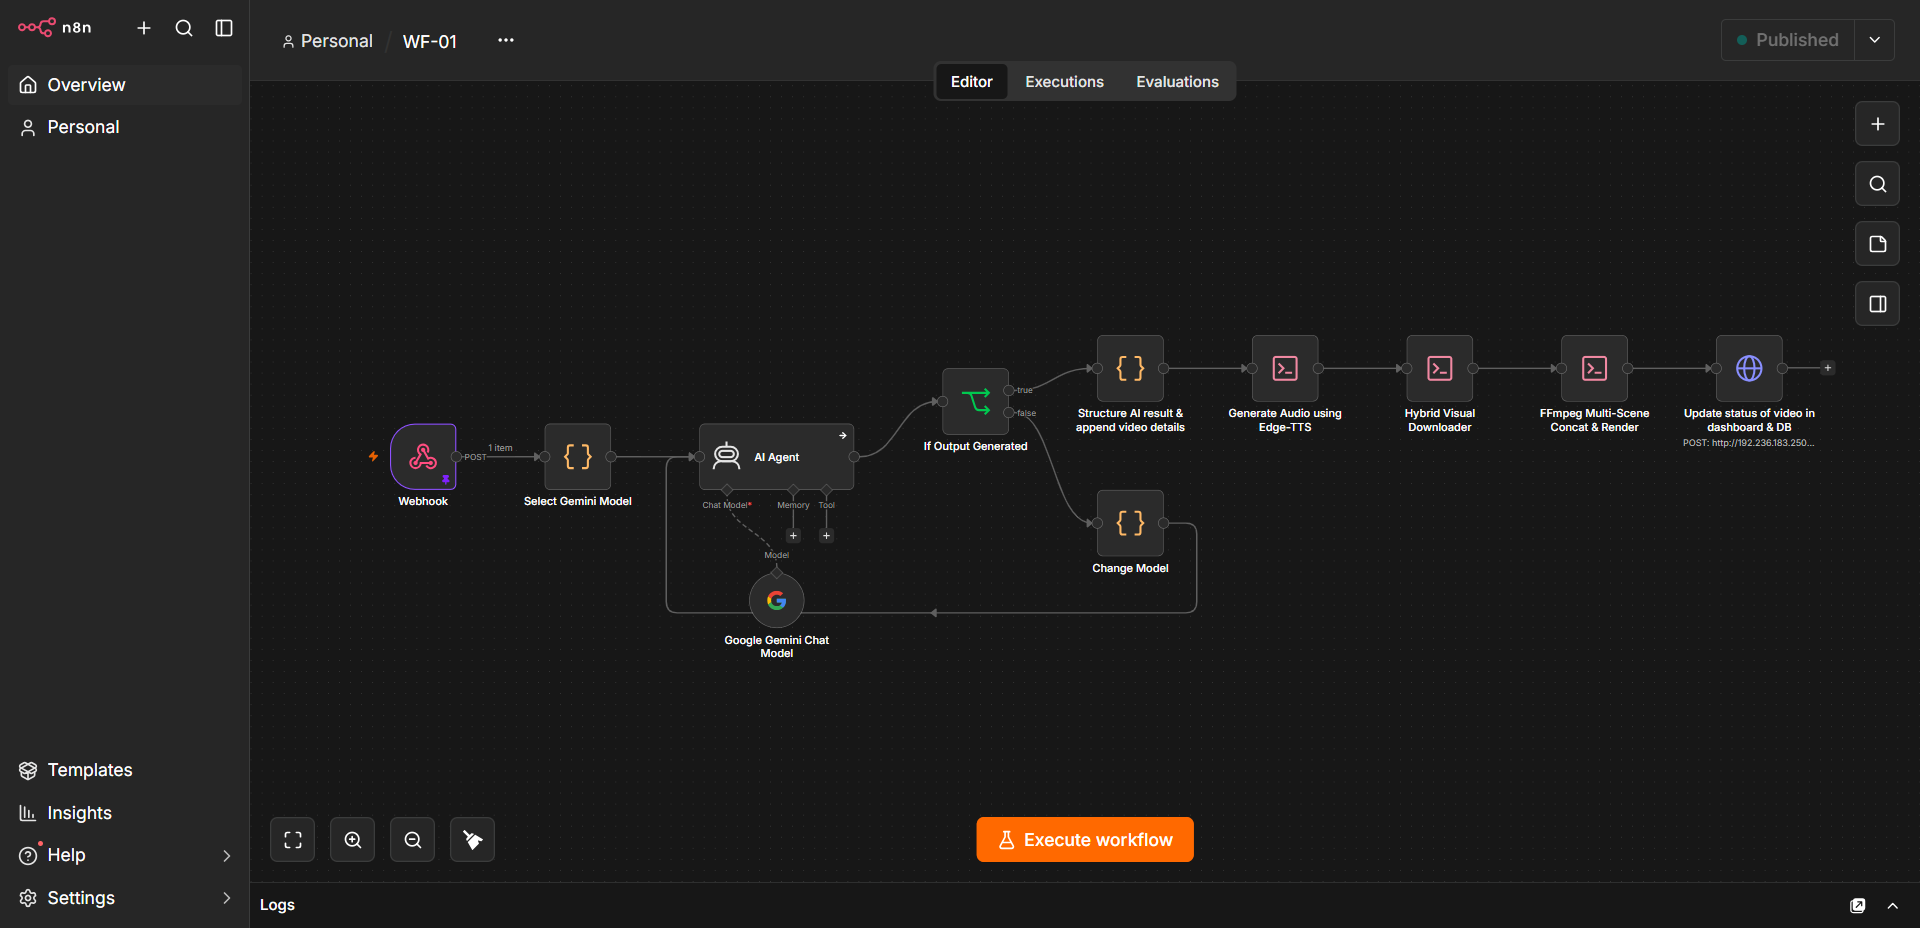The width and height of the screenshot is (1920, 928).
Task: Open the workflow three-dots options menu
Action: pos(506,40)
